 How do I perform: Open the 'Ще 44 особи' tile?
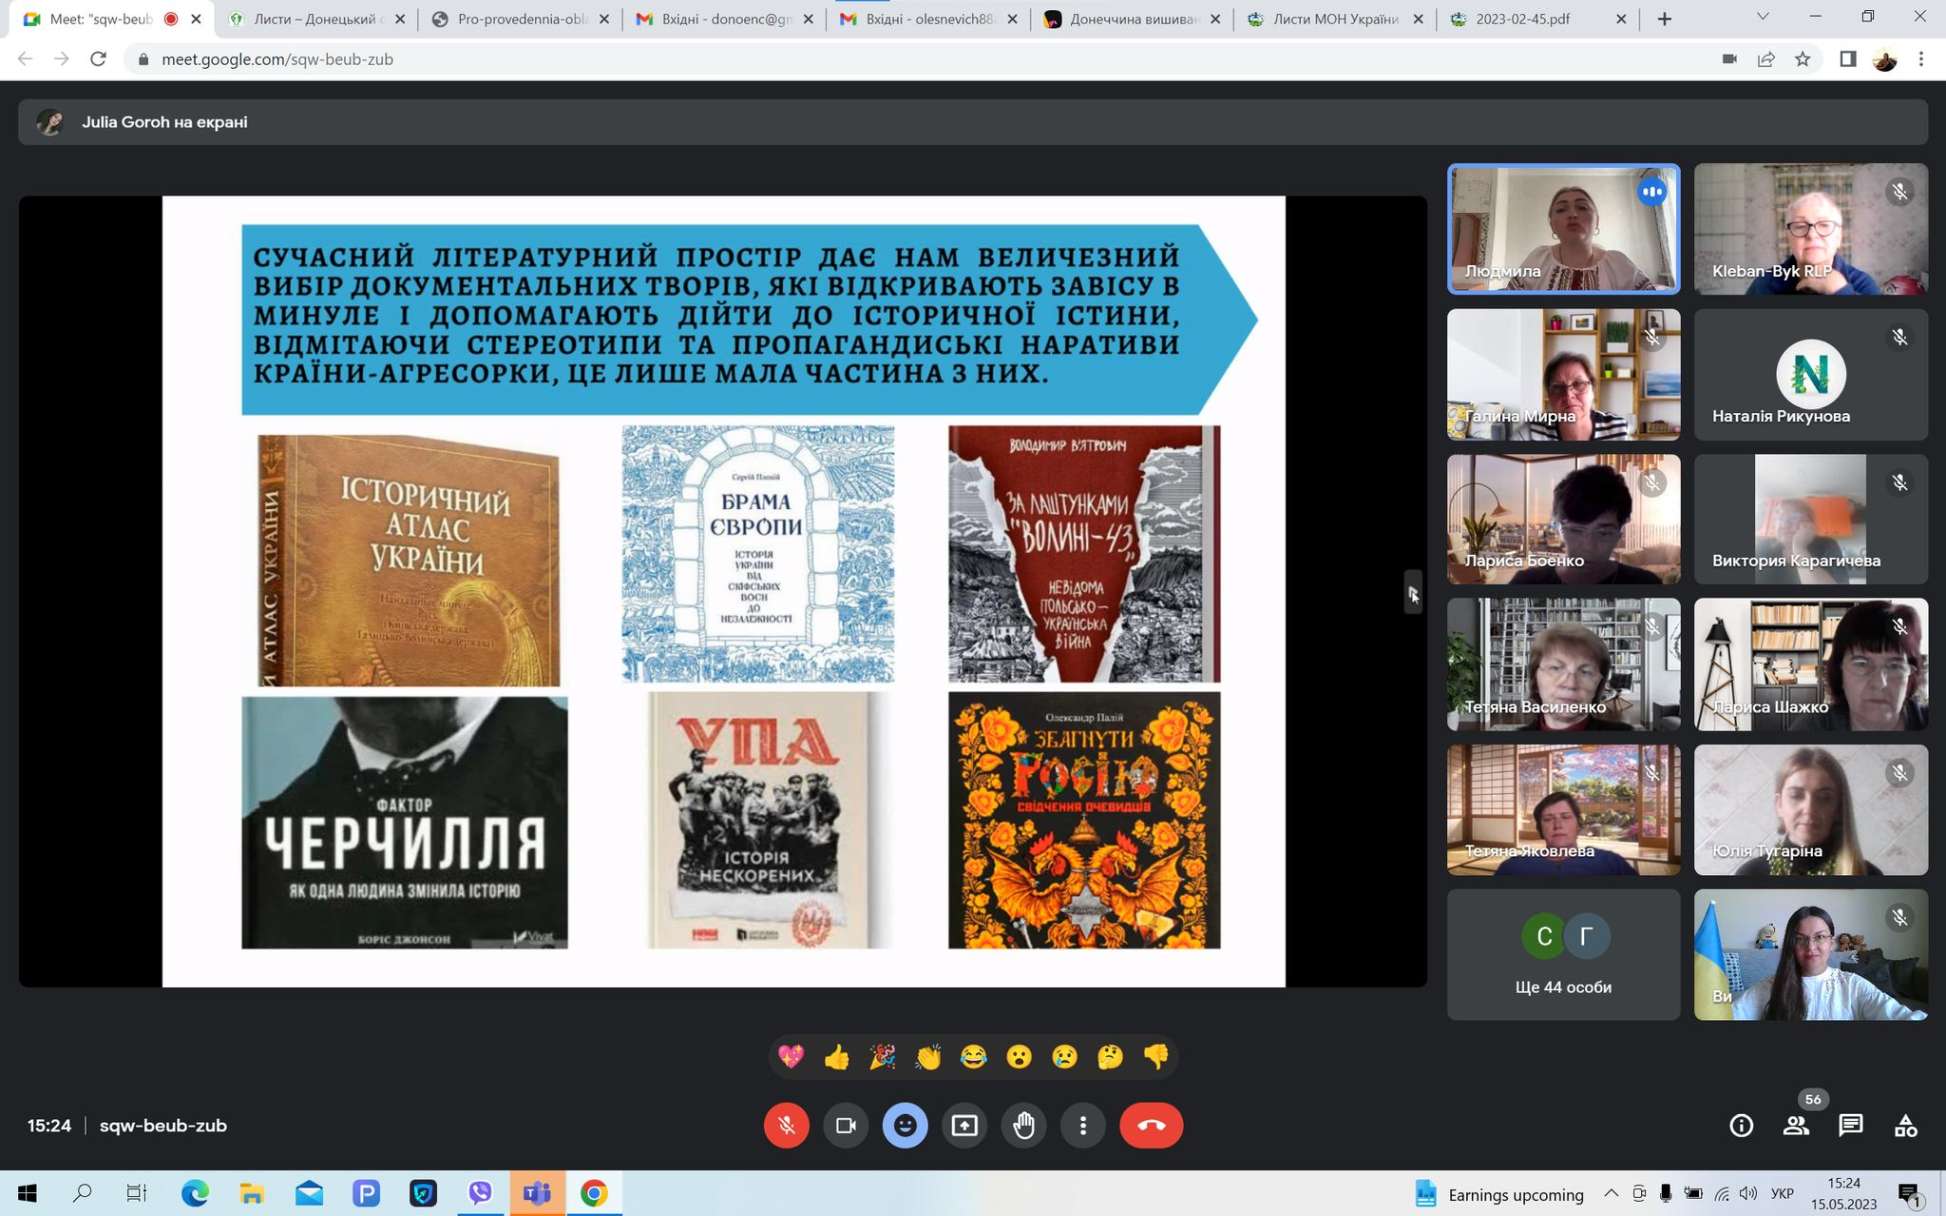point(1563,955)
